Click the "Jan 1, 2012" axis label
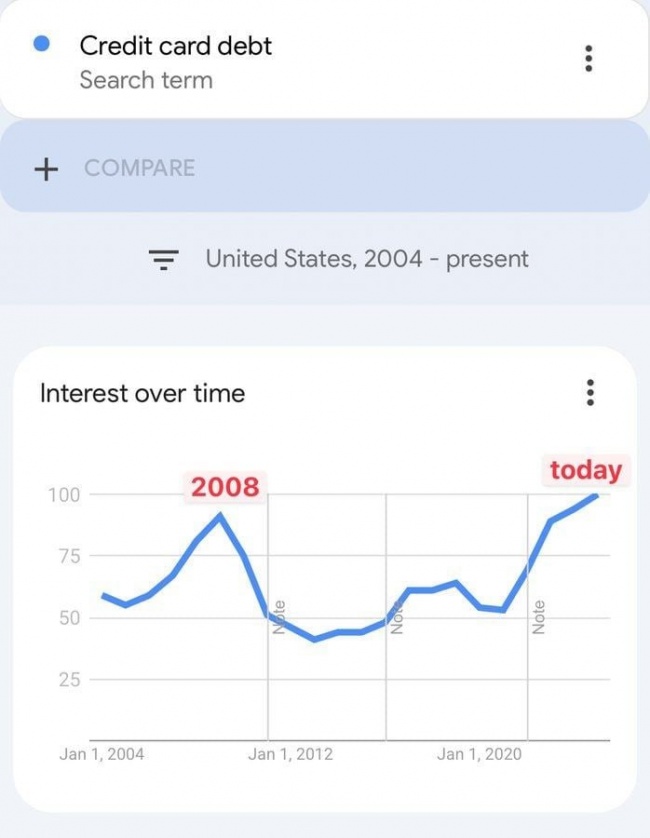 tap(290, 754)
